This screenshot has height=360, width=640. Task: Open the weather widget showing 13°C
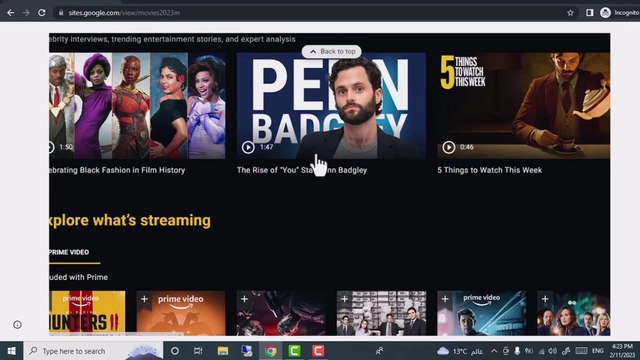[460, 351]
